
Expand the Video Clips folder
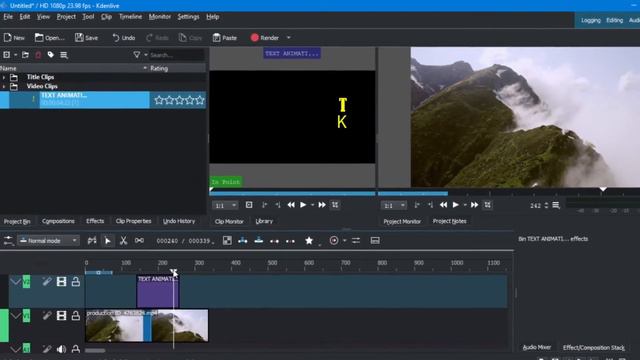(4, 87)
